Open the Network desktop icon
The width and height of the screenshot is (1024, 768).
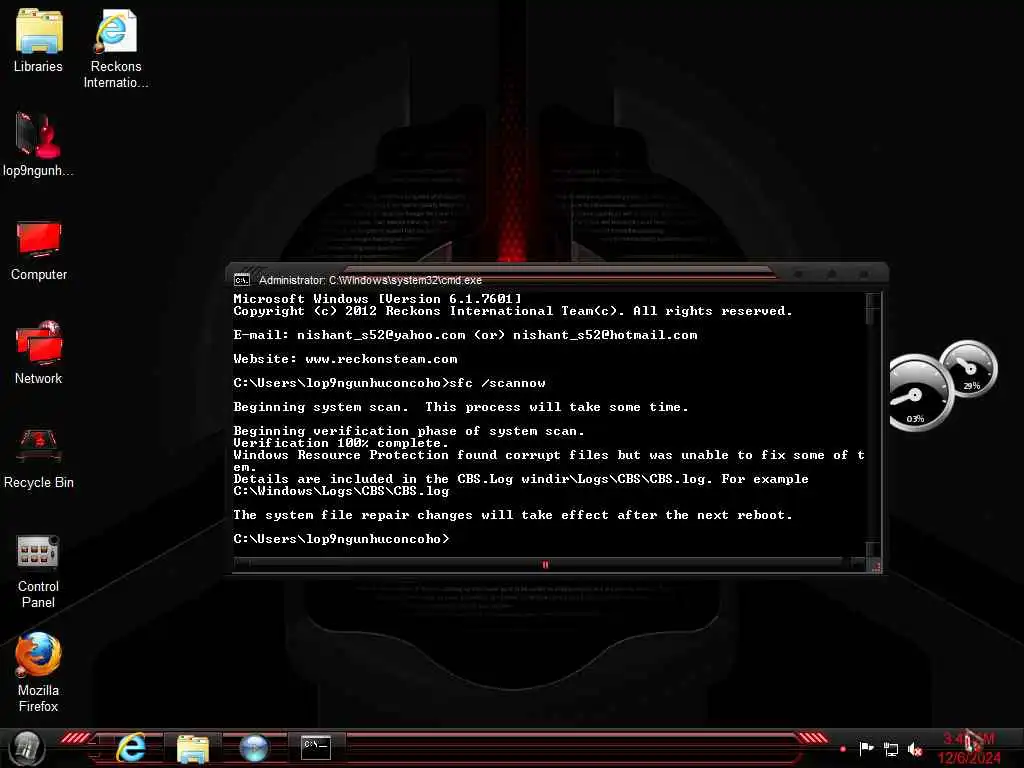pyautogui.click(x=39, y=353)
